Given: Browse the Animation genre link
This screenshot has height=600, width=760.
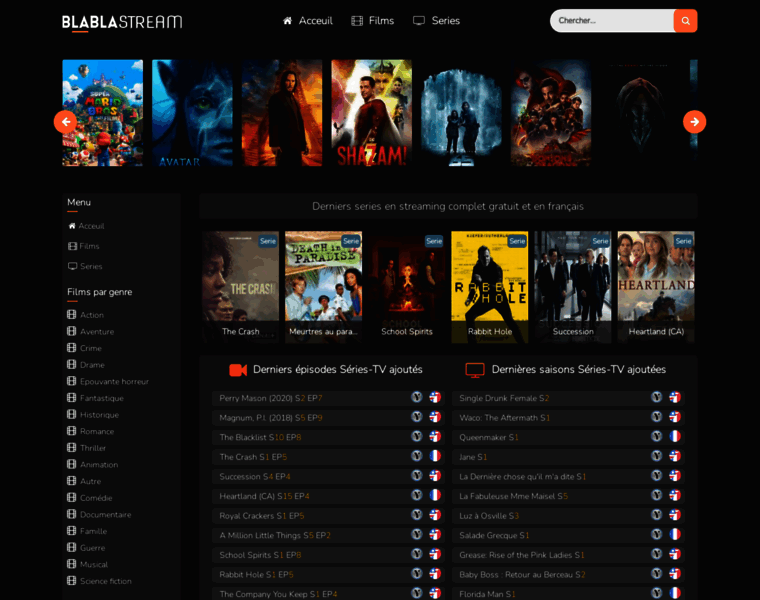Looking at the screenshot, I should click(99, 464).
